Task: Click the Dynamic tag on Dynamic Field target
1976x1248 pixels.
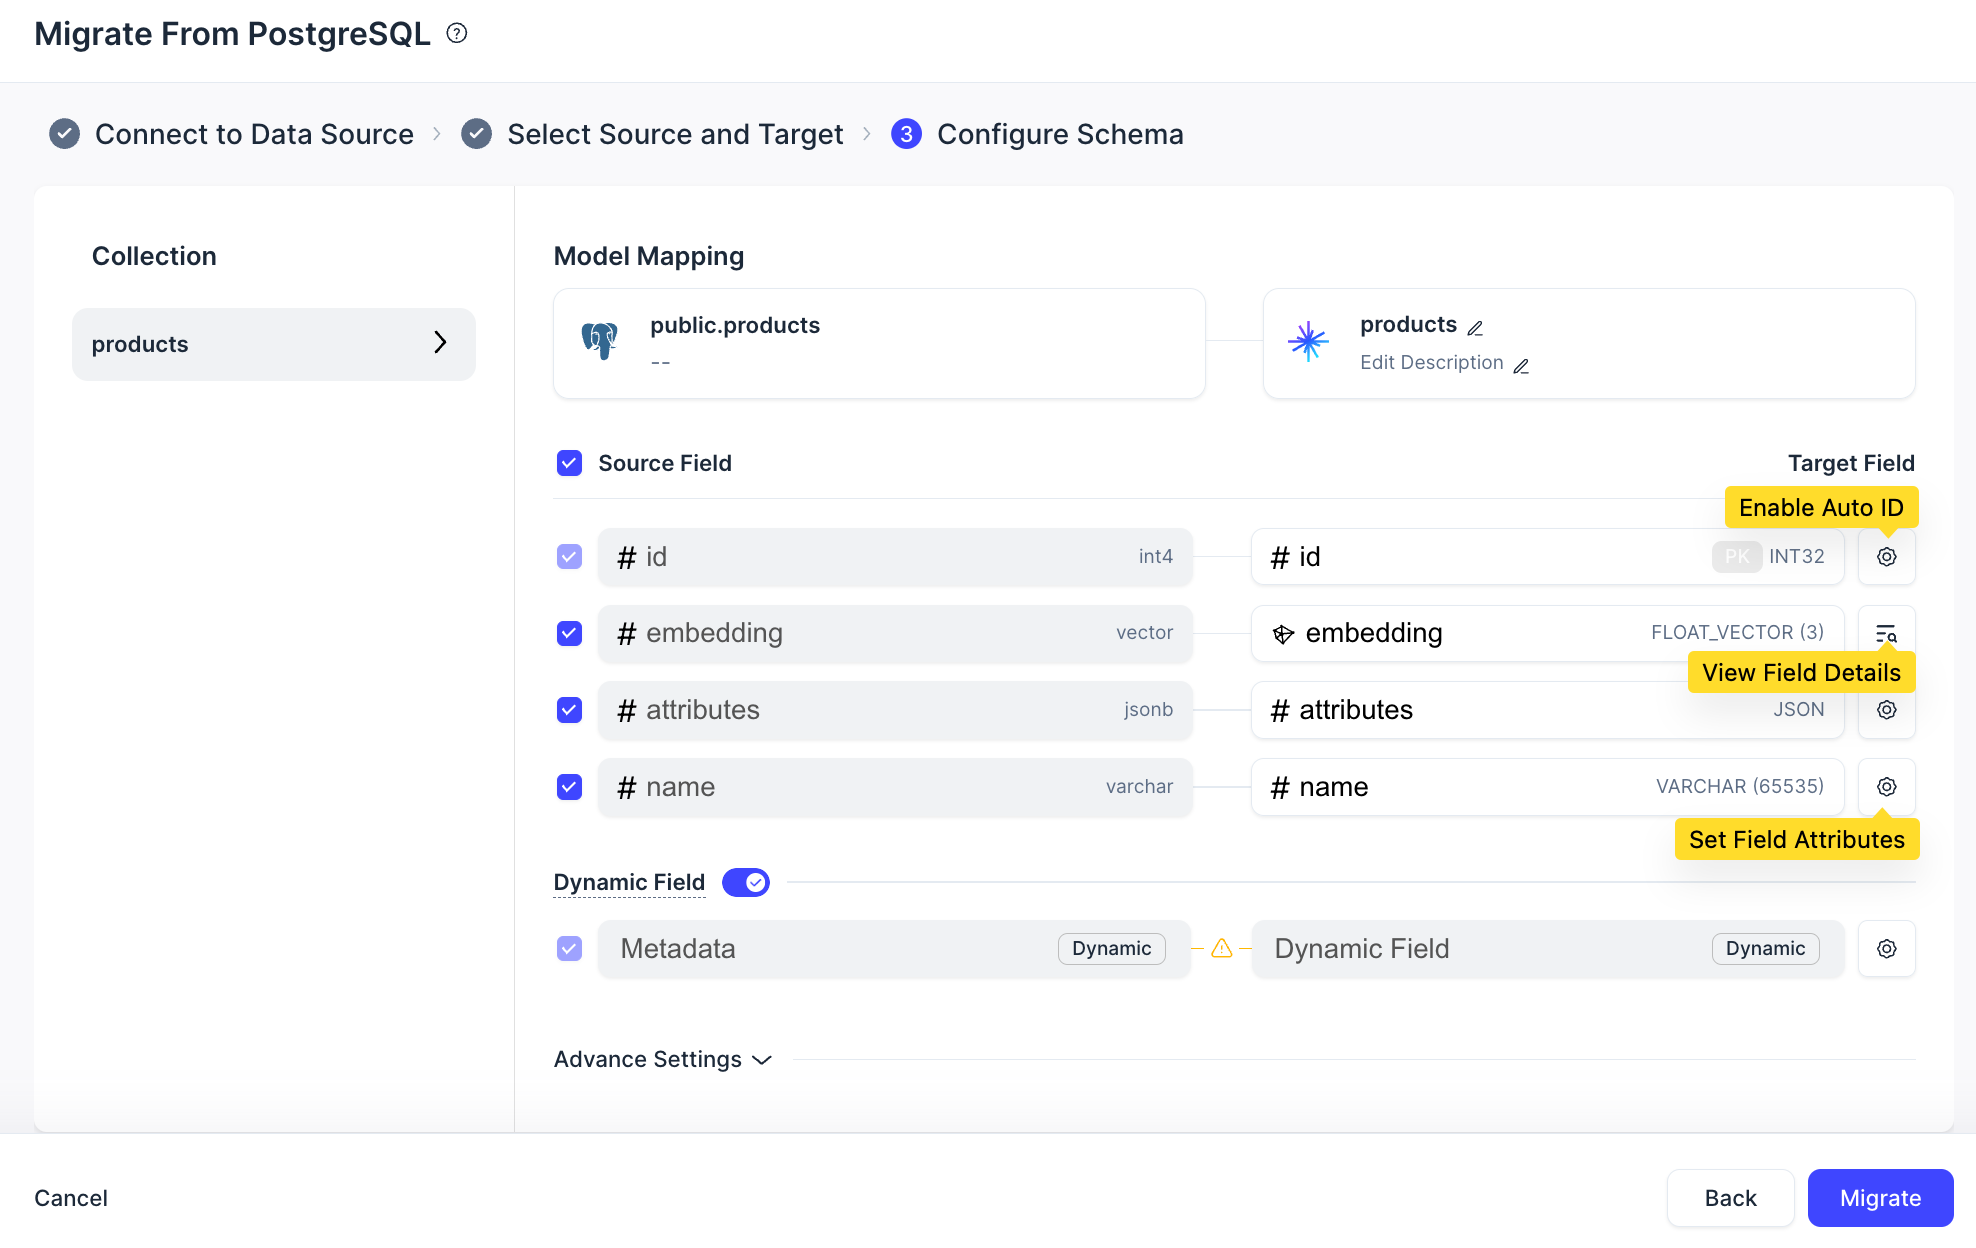Action: [x=1765, y=949]
